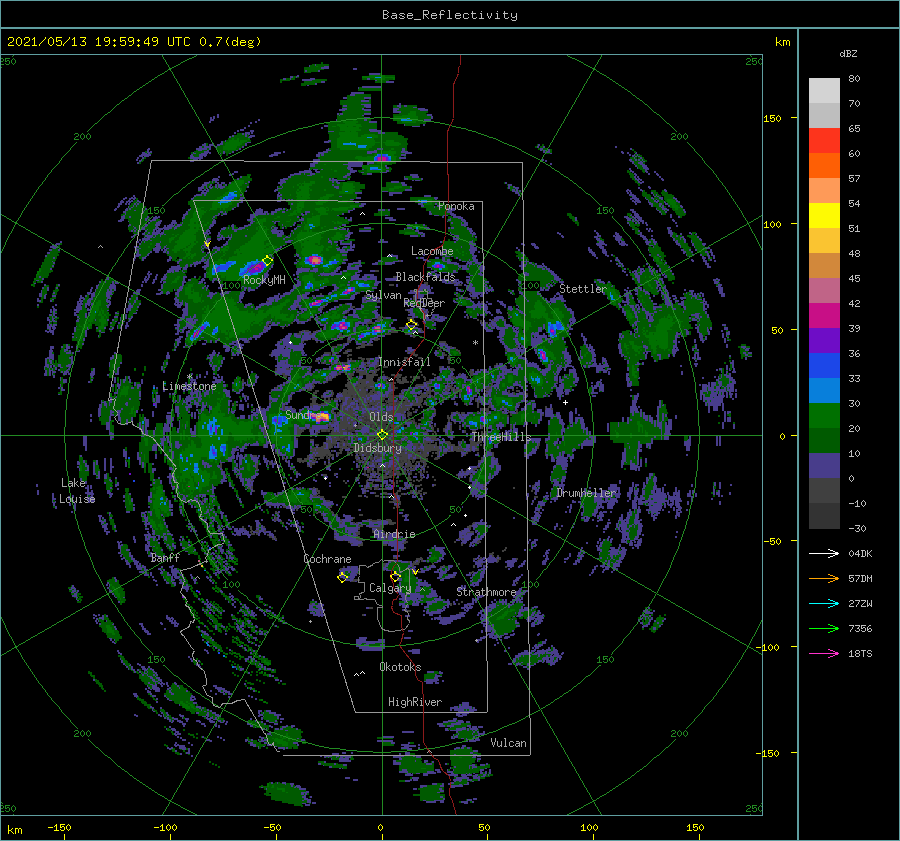Select the yellow diamond marker below RedDeer

coord(411,325)
